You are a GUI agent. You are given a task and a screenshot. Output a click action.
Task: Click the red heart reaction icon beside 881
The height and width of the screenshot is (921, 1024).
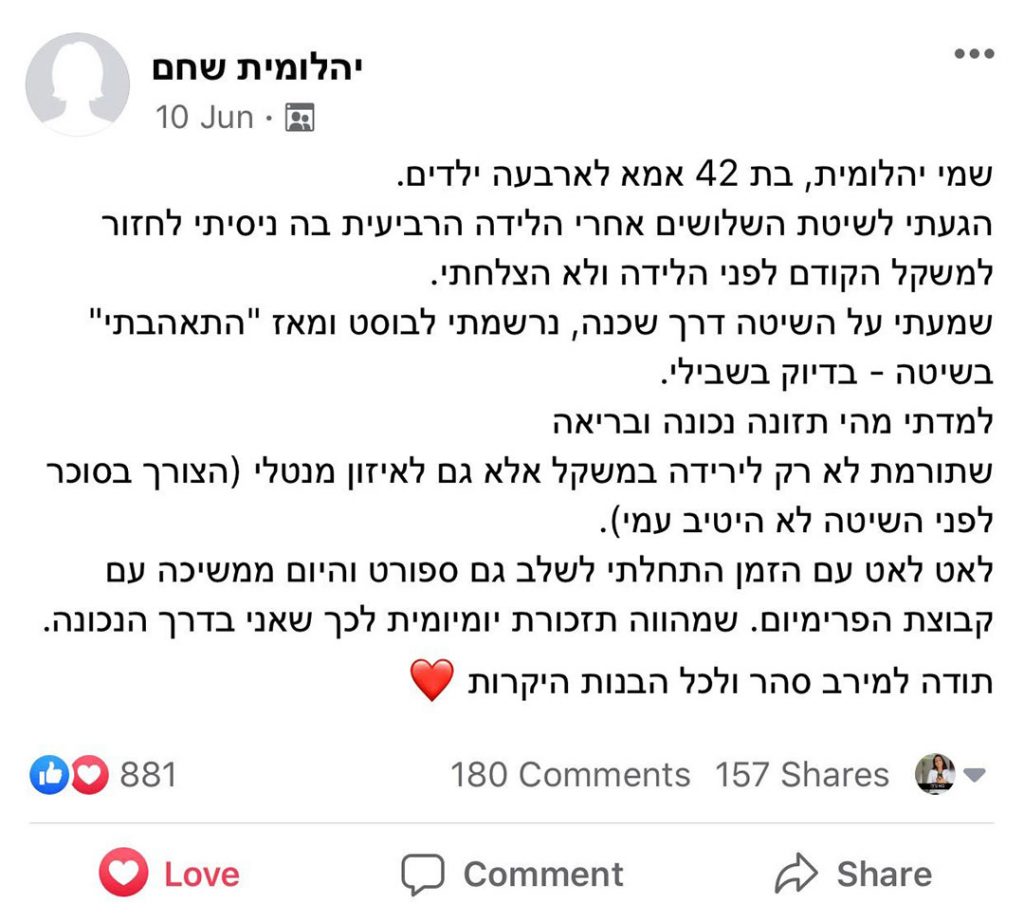coord(89,775)
